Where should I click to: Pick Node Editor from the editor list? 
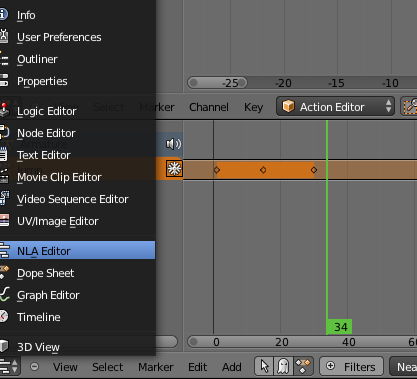click(x=77, y=133)
